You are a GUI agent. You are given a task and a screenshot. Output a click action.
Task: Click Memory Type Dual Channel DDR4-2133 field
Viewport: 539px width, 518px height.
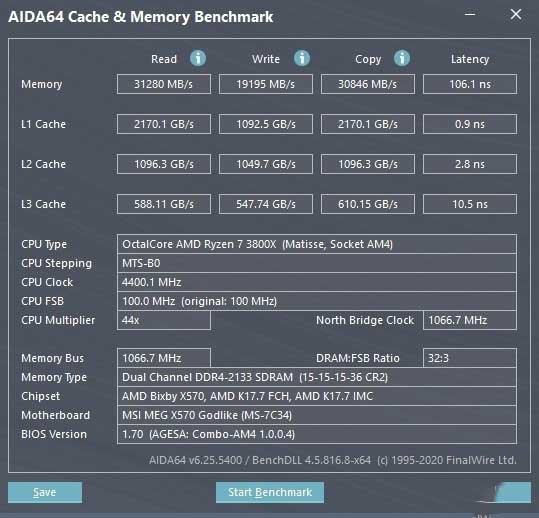(x=317, y=377)
